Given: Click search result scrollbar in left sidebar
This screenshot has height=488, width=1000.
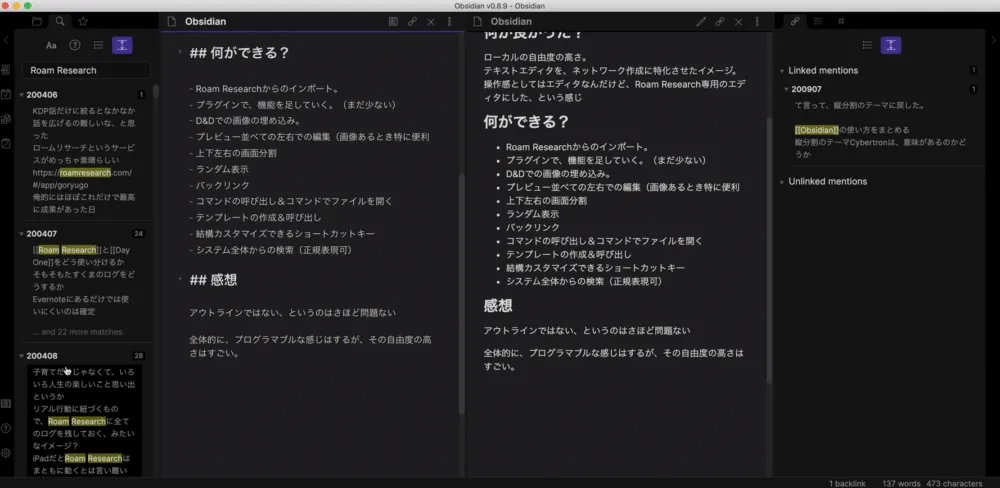Looking at the screenshot, I should 156,91.
